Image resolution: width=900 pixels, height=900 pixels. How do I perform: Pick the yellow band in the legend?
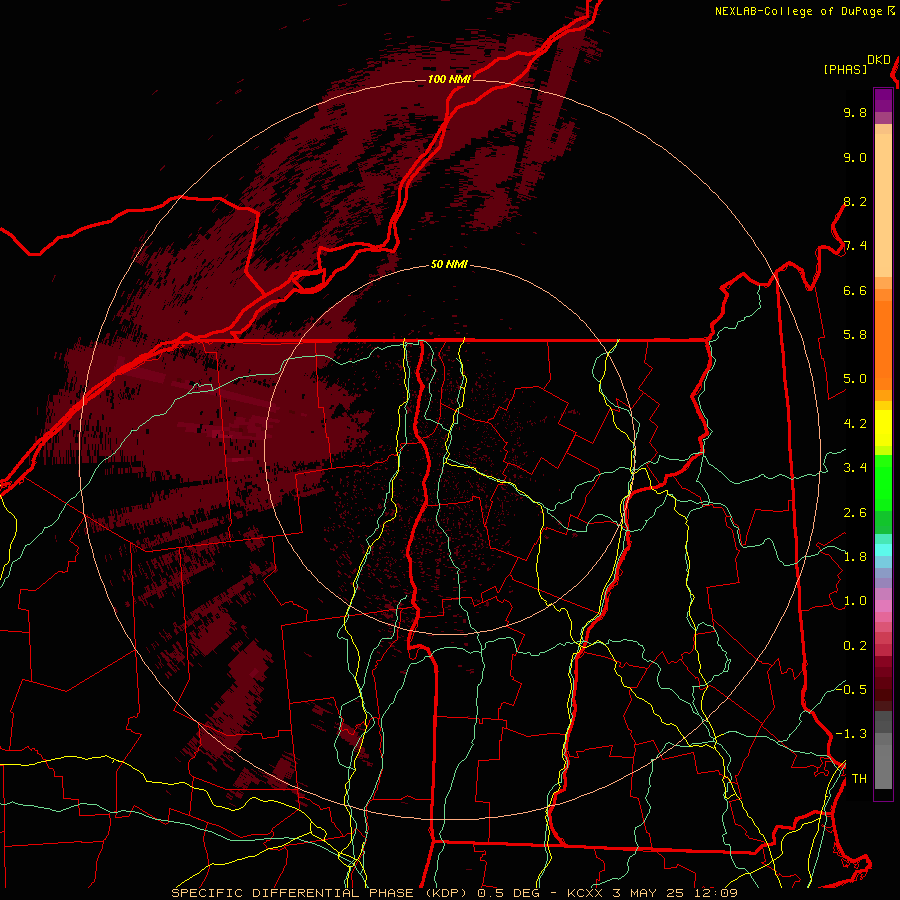tap(883, 428)
